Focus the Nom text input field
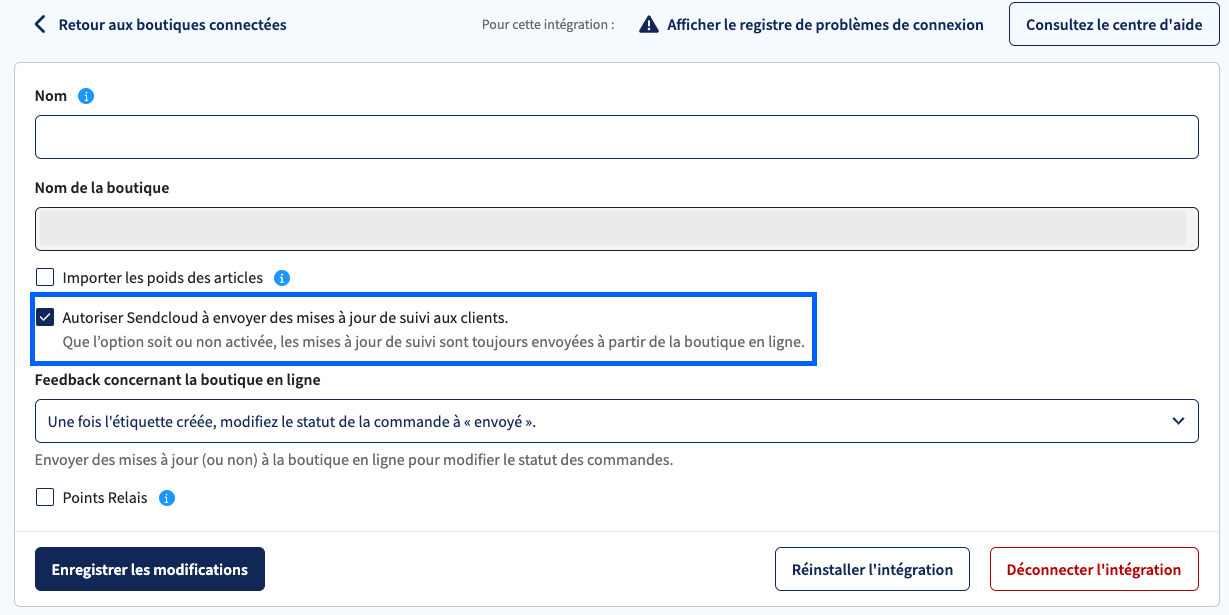The height and width of the screenshot is (615, 1229). pos(616,137)
